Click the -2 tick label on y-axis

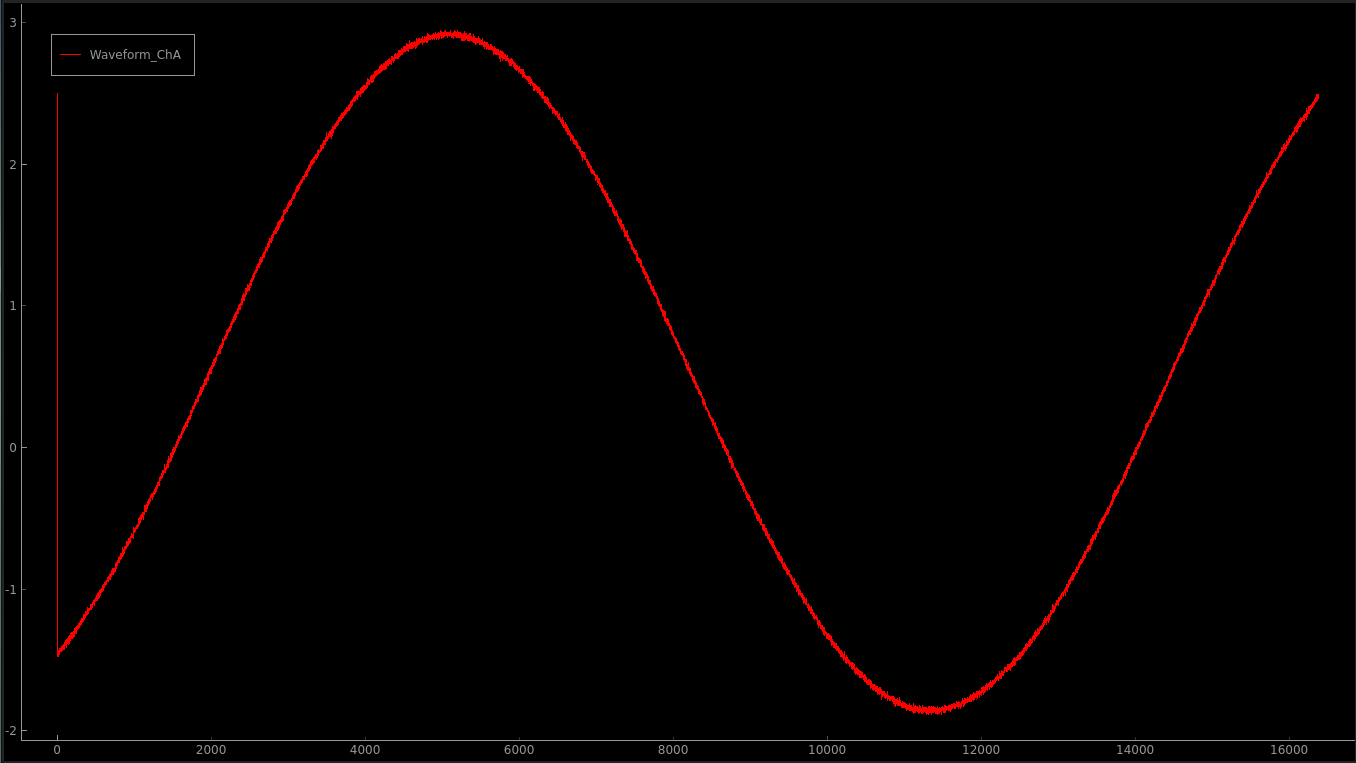[10, 731]
